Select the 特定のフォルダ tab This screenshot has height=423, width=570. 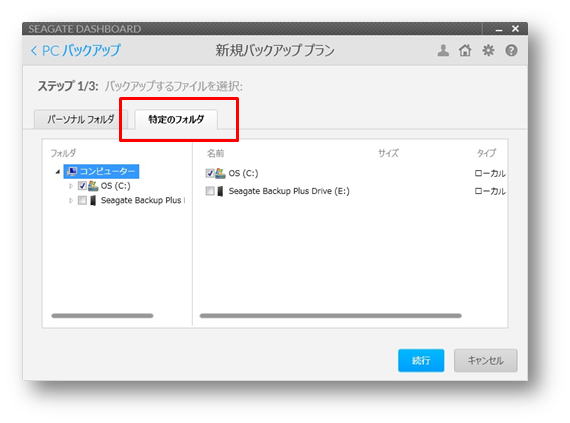(176, 119)
